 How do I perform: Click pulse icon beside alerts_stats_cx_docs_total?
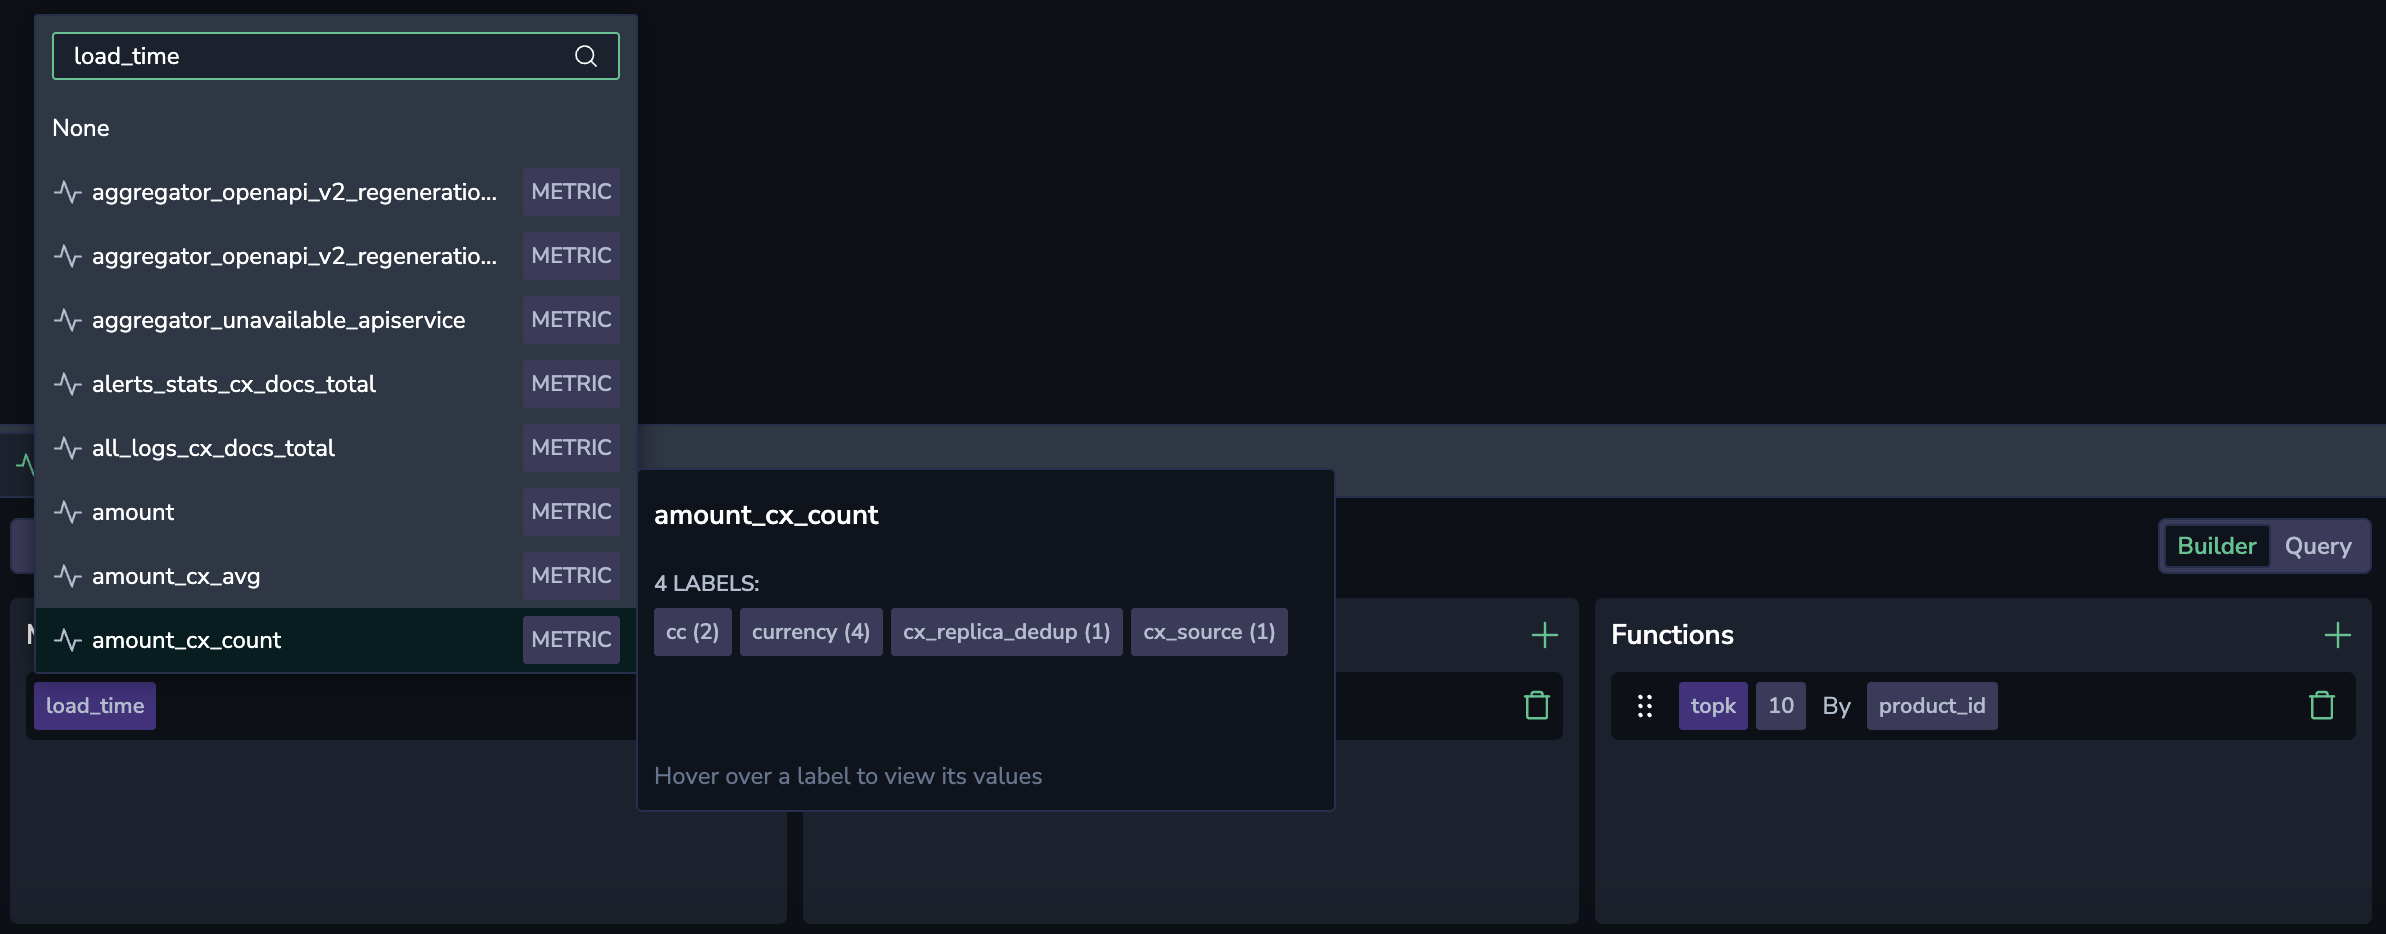pyautogui.click(x=68, y=384)
